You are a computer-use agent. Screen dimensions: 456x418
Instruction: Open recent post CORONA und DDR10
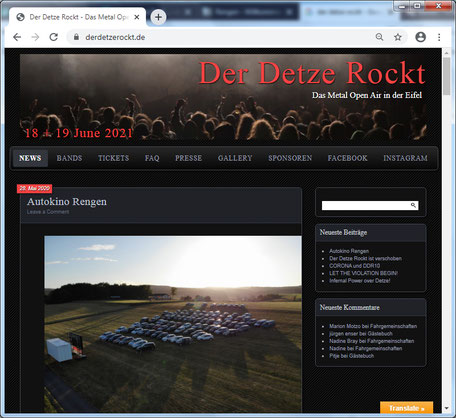(354, 266)
